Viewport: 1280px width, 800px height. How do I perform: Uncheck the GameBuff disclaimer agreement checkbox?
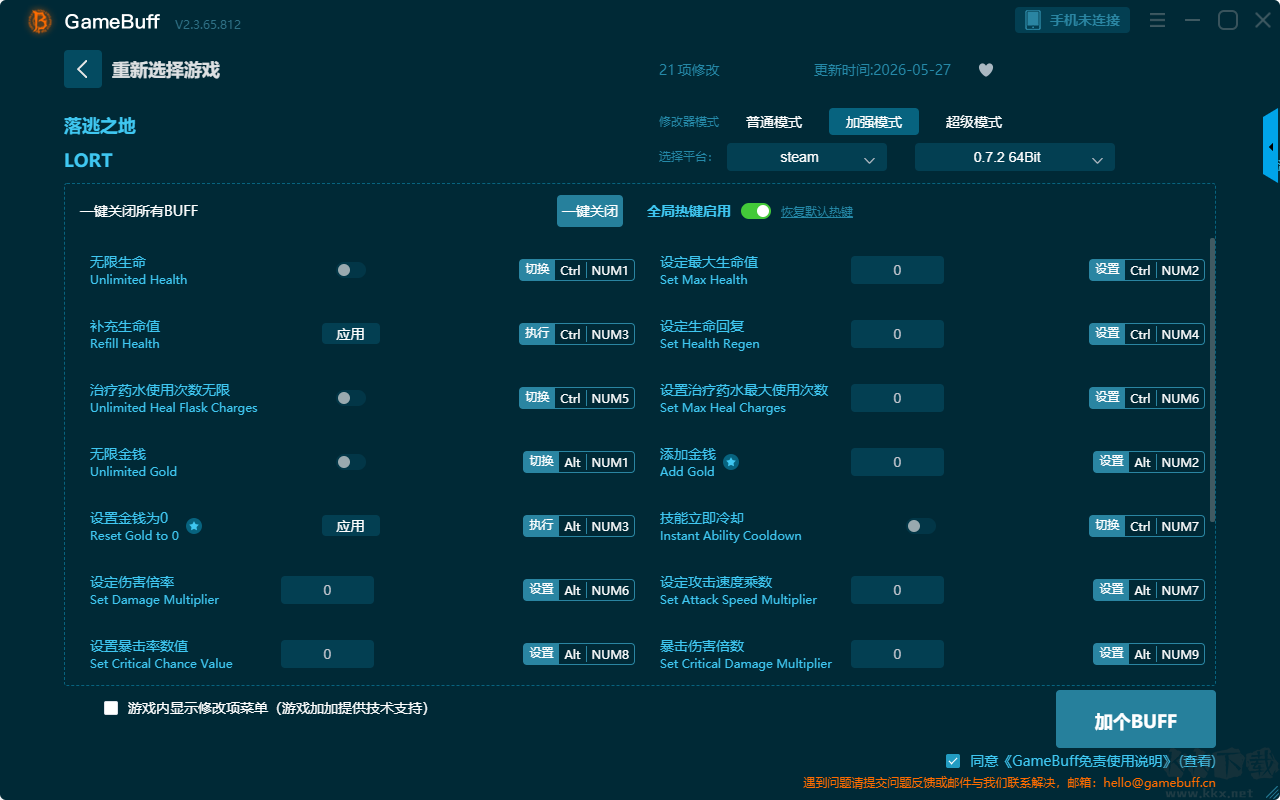pos(953,761)
